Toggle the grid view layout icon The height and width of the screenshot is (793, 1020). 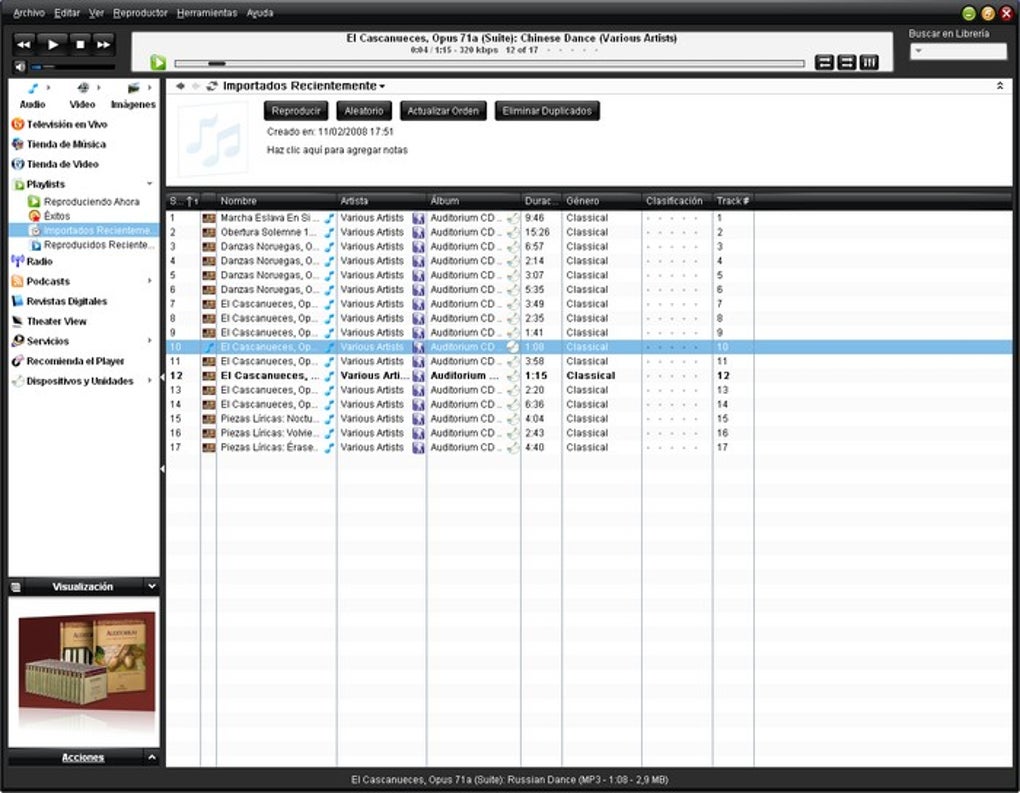pos(868,62)
